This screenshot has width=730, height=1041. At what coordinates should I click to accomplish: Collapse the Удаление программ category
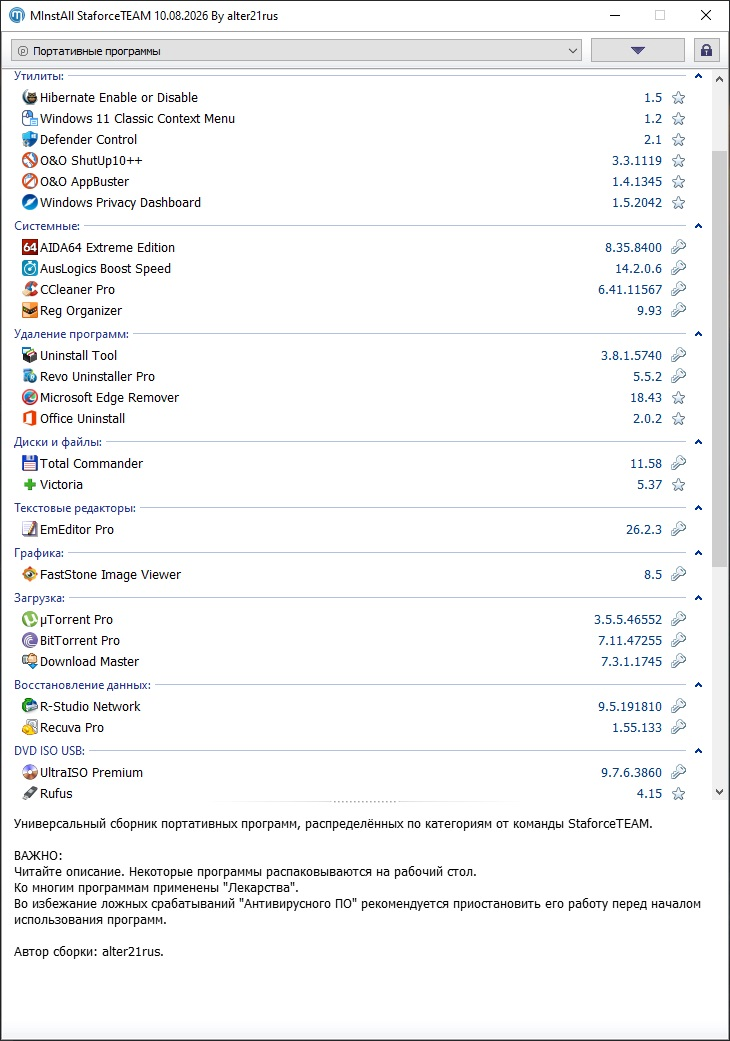click(x=698, y=334)
